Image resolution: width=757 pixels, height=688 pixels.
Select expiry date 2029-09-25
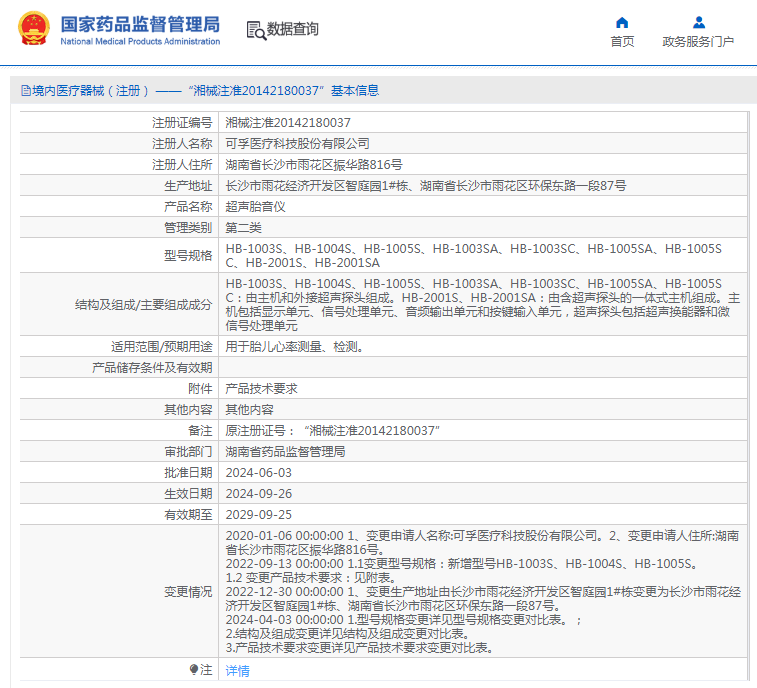coord(259,515)
